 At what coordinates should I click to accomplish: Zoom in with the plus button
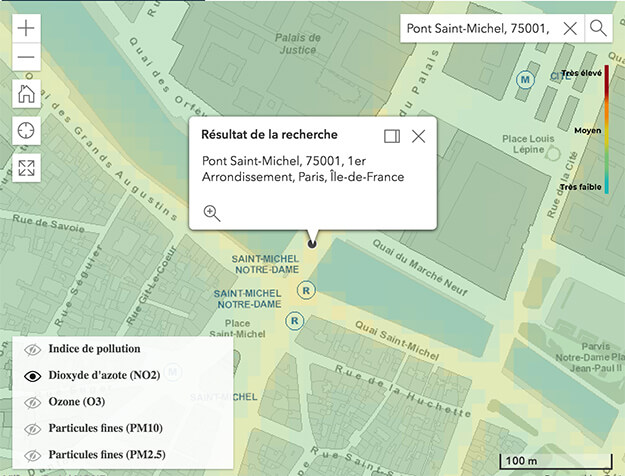click(26, 28)
